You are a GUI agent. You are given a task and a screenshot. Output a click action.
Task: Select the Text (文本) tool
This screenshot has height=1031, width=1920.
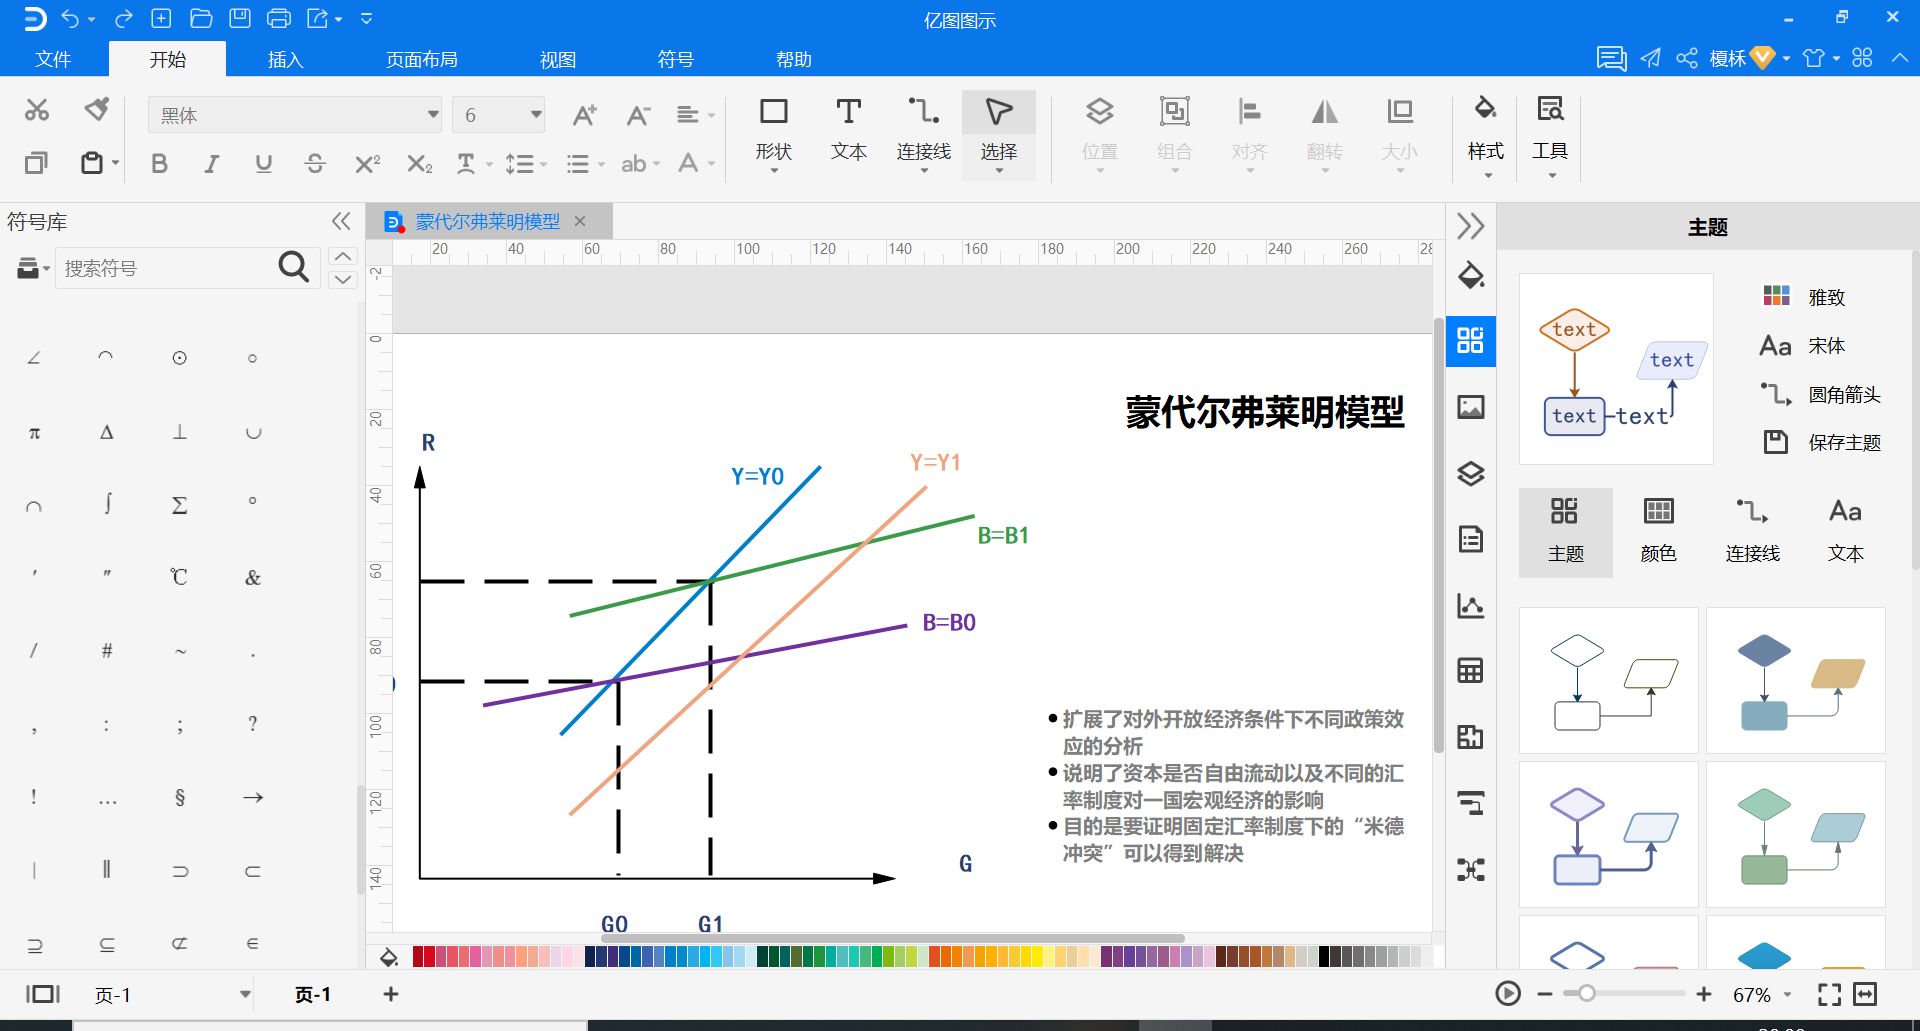(849, 134)
